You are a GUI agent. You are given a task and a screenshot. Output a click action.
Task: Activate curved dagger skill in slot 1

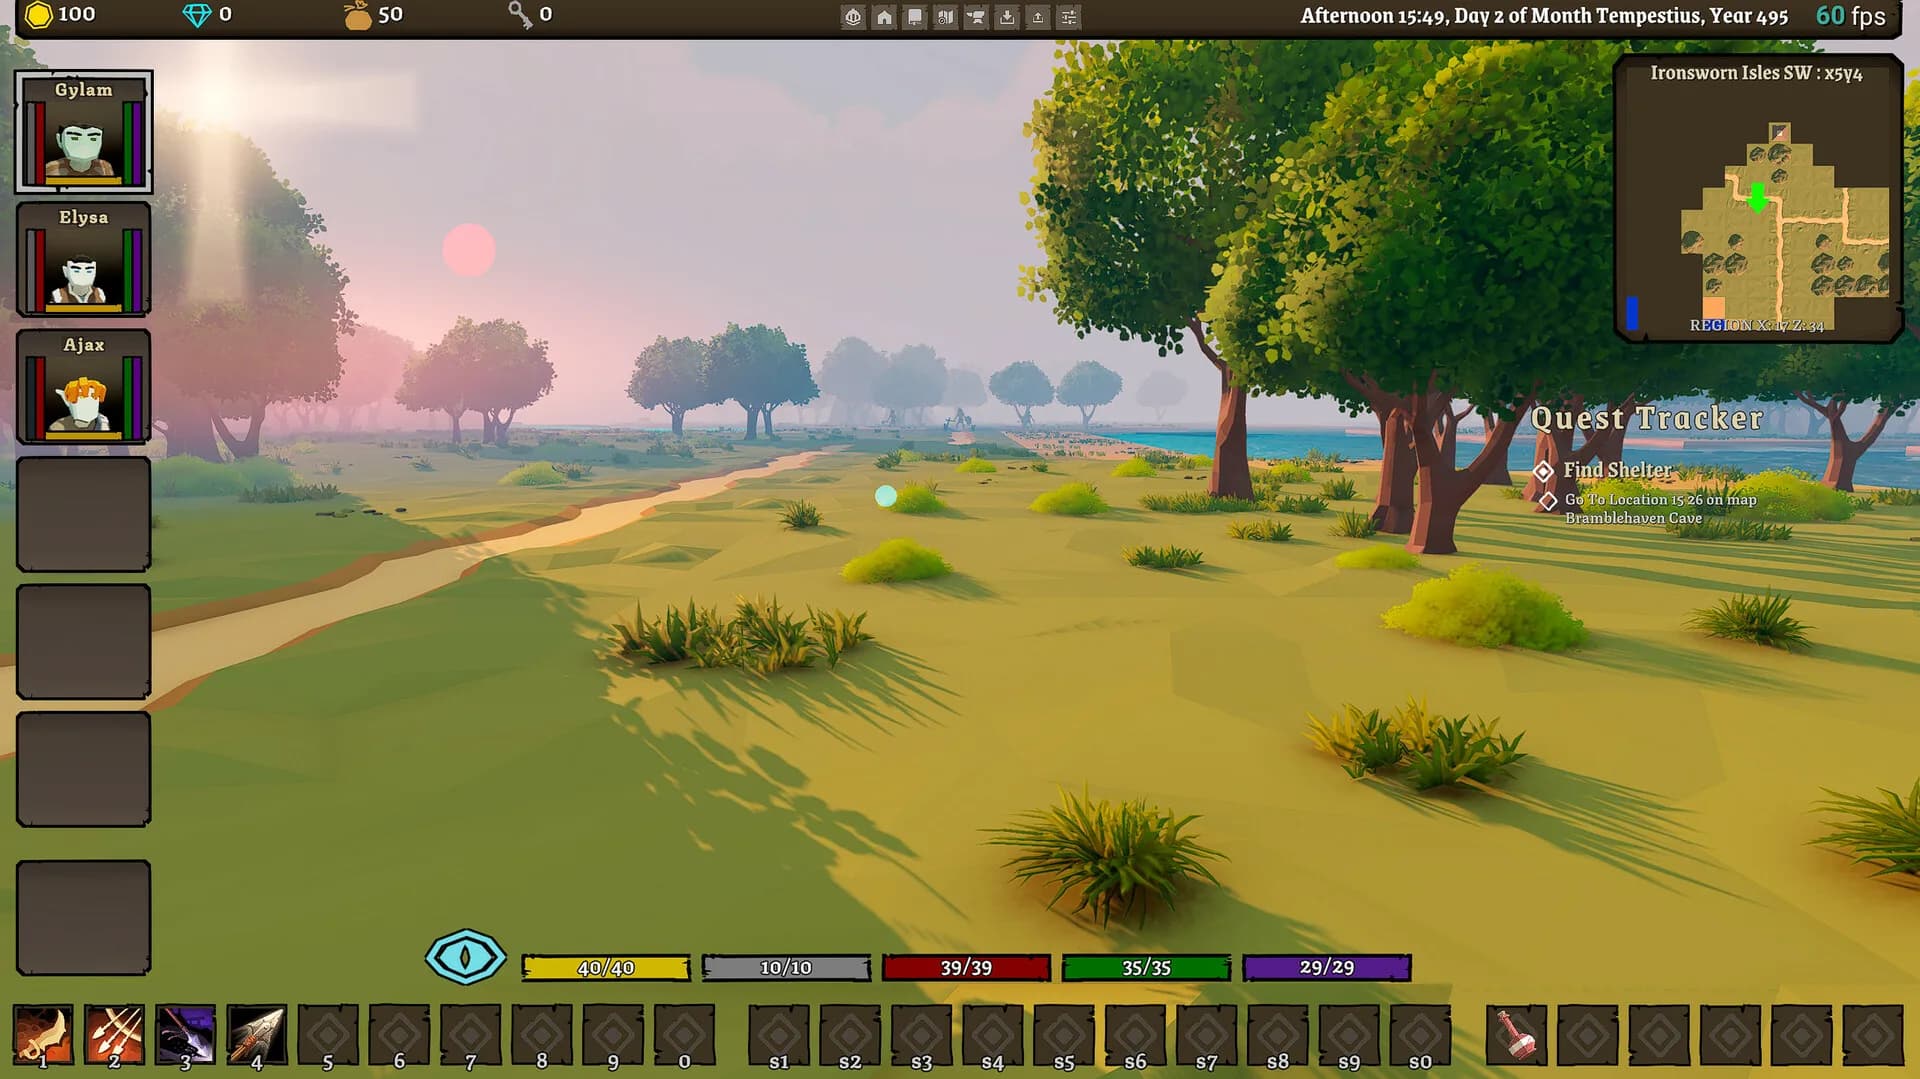tap(43, 1035)
